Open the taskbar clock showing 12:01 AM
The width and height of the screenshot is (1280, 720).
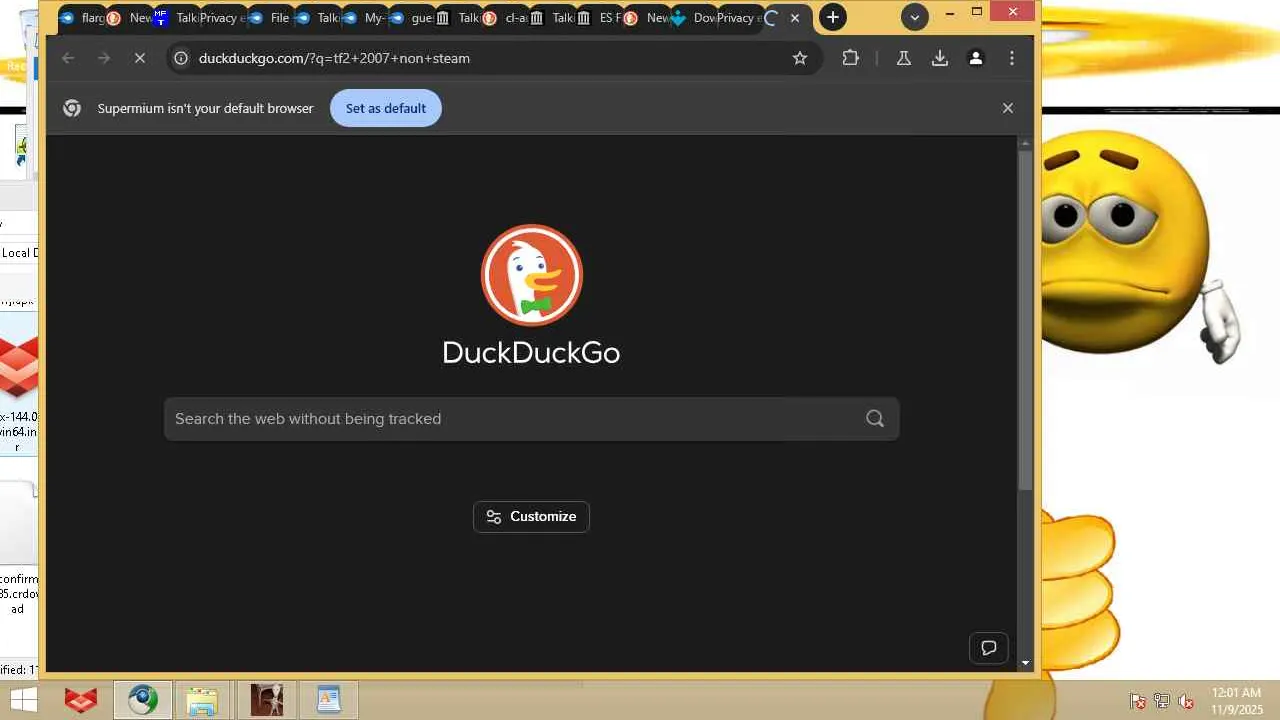pos(1236,700)
